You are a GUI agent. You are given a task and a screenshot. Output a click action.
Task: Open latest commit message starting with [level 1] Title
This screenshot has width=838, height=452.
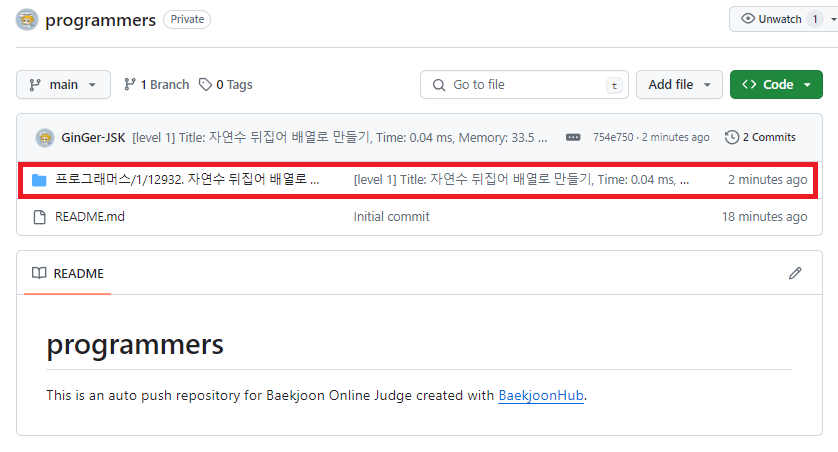(339, 137)
